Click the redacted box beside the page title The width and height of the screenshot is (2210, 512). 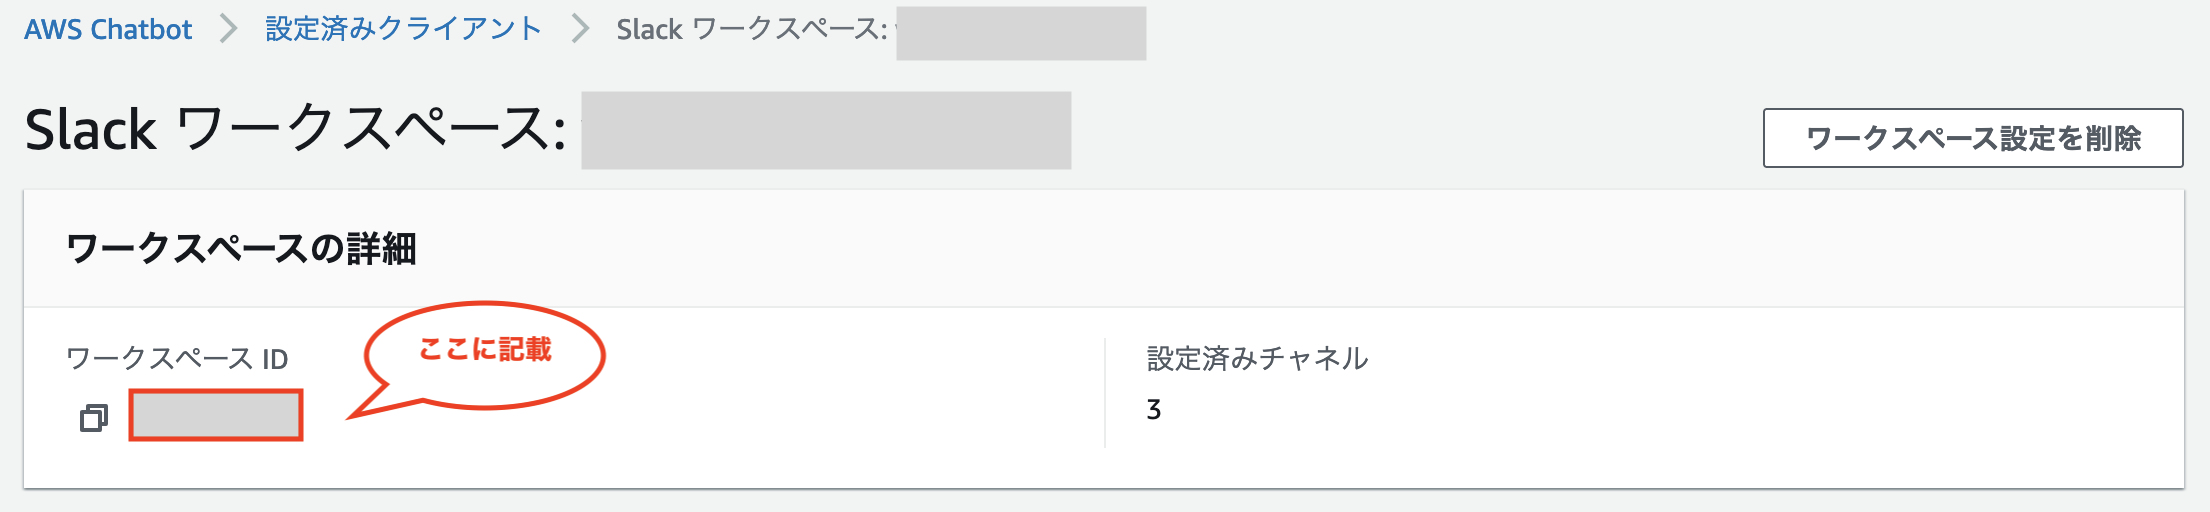pyautogui.click(x=826, y=130)
